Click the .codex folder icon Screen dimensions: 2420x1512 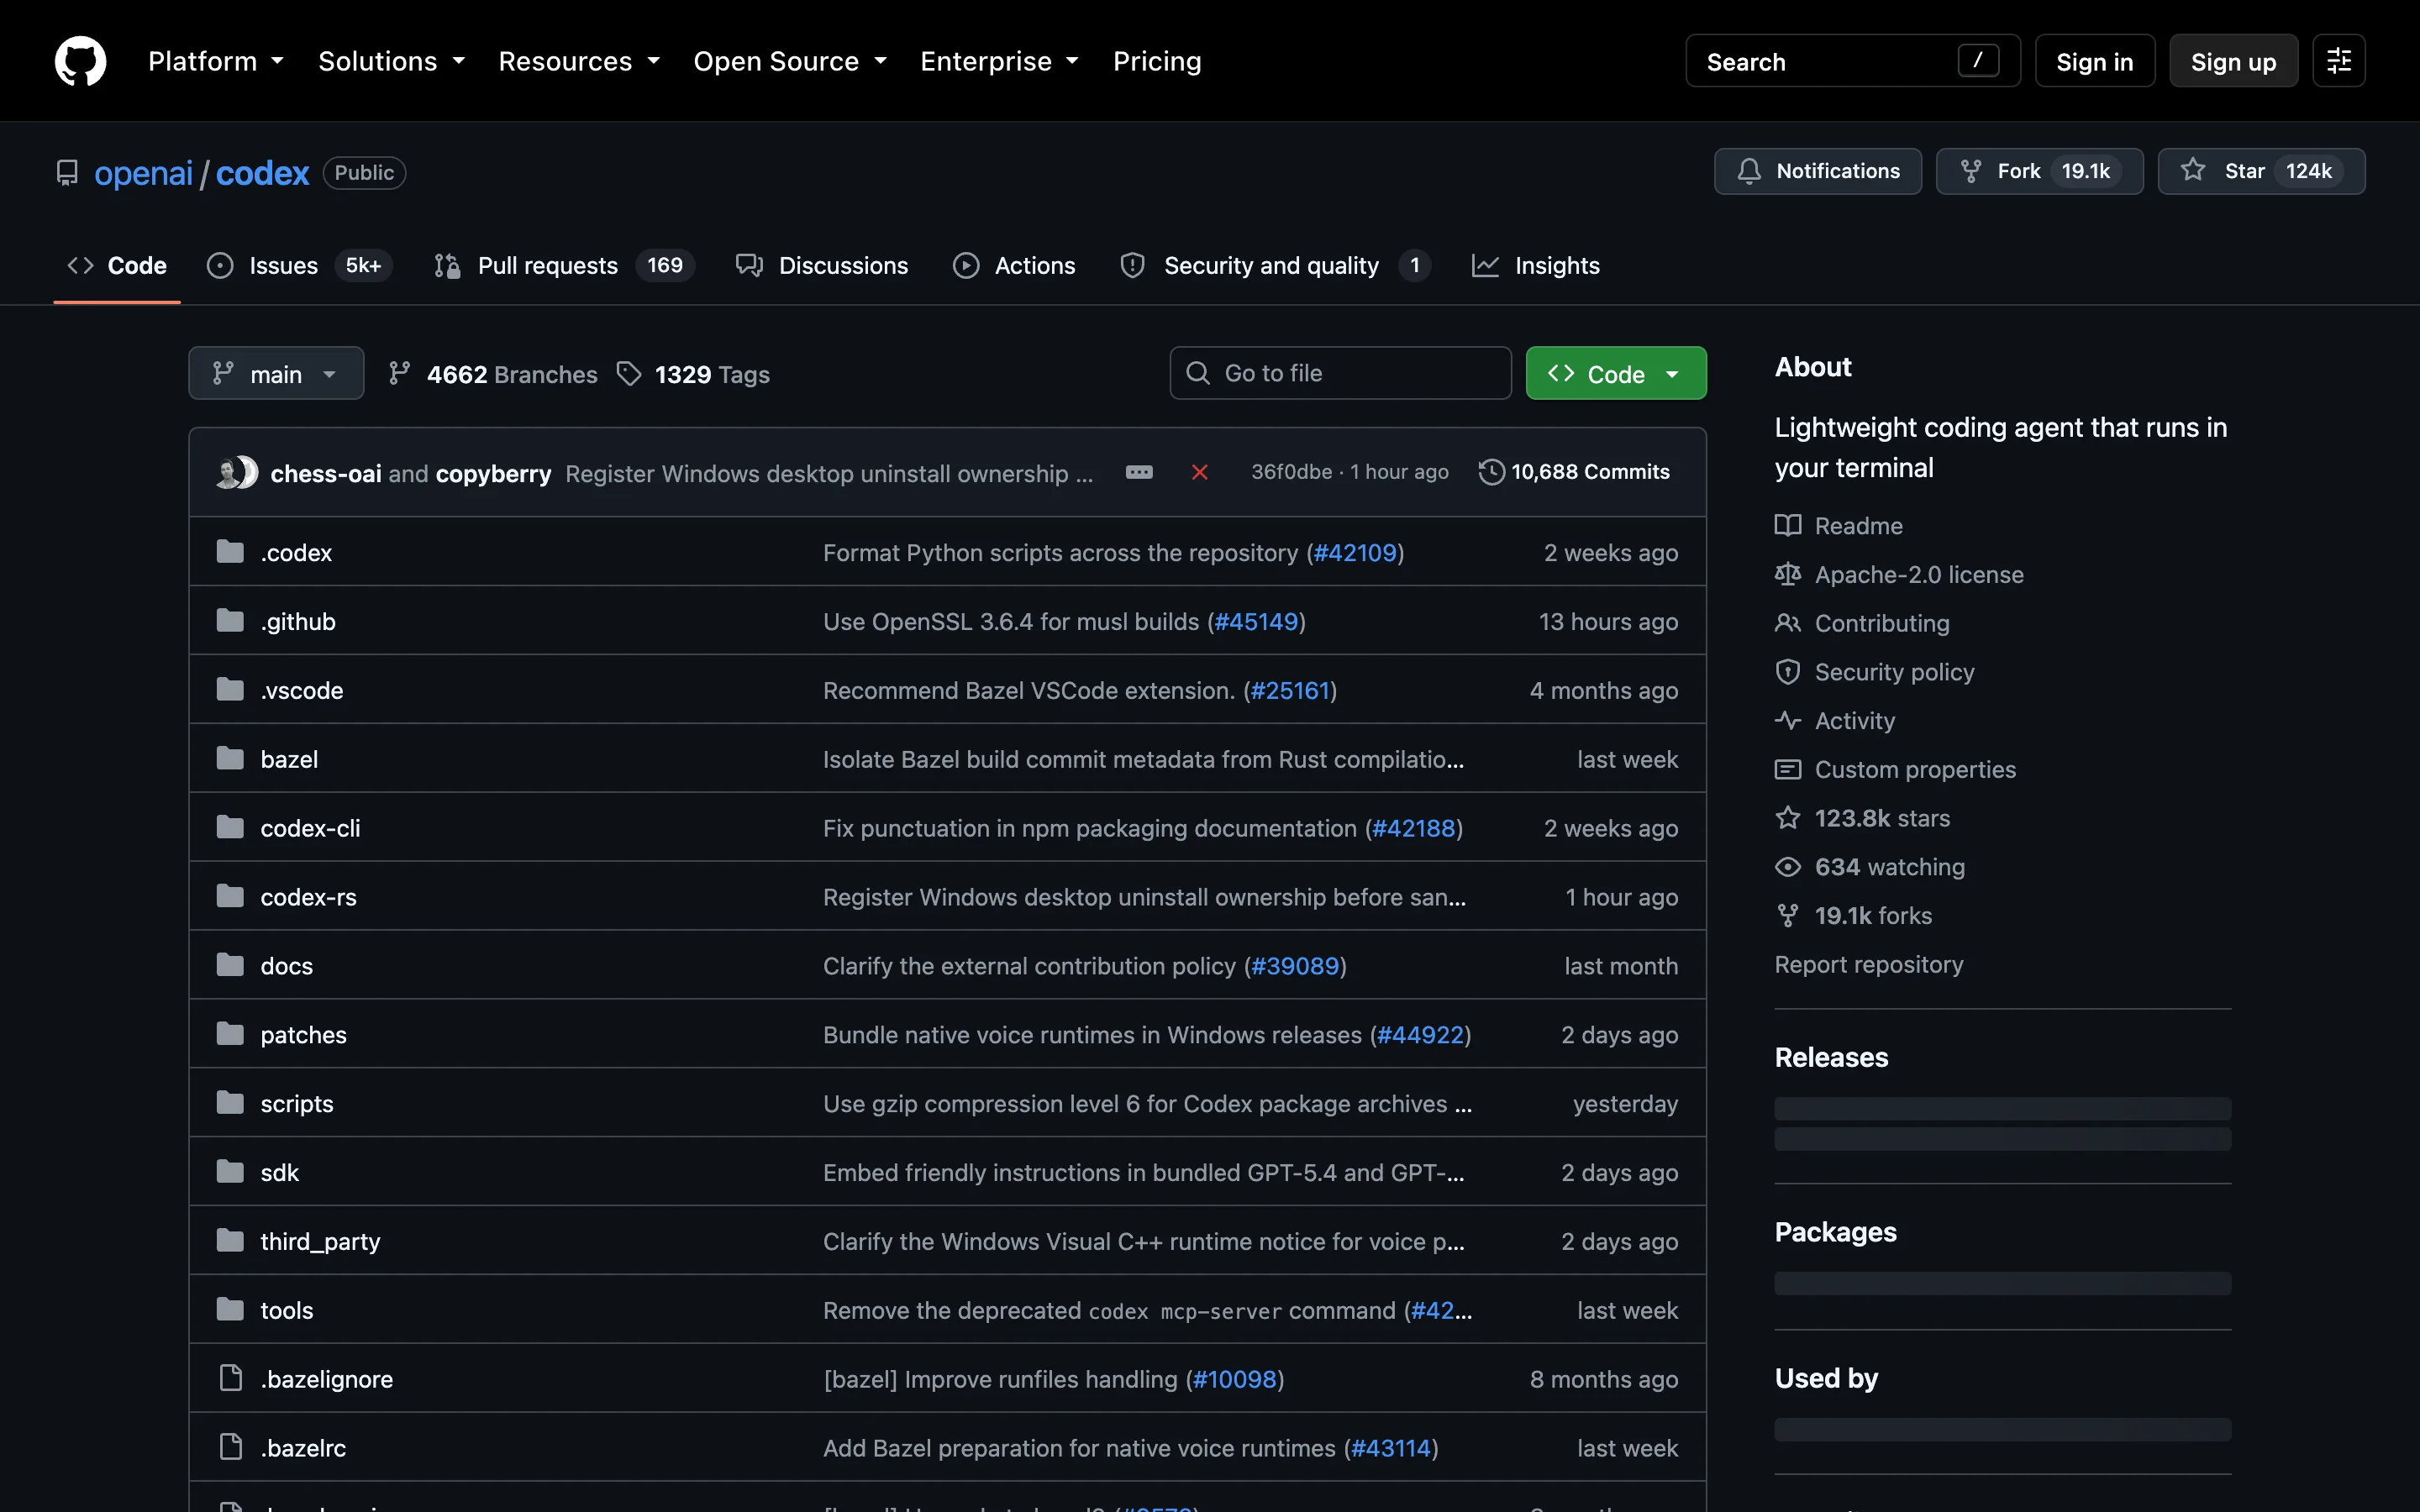point(230,552)
